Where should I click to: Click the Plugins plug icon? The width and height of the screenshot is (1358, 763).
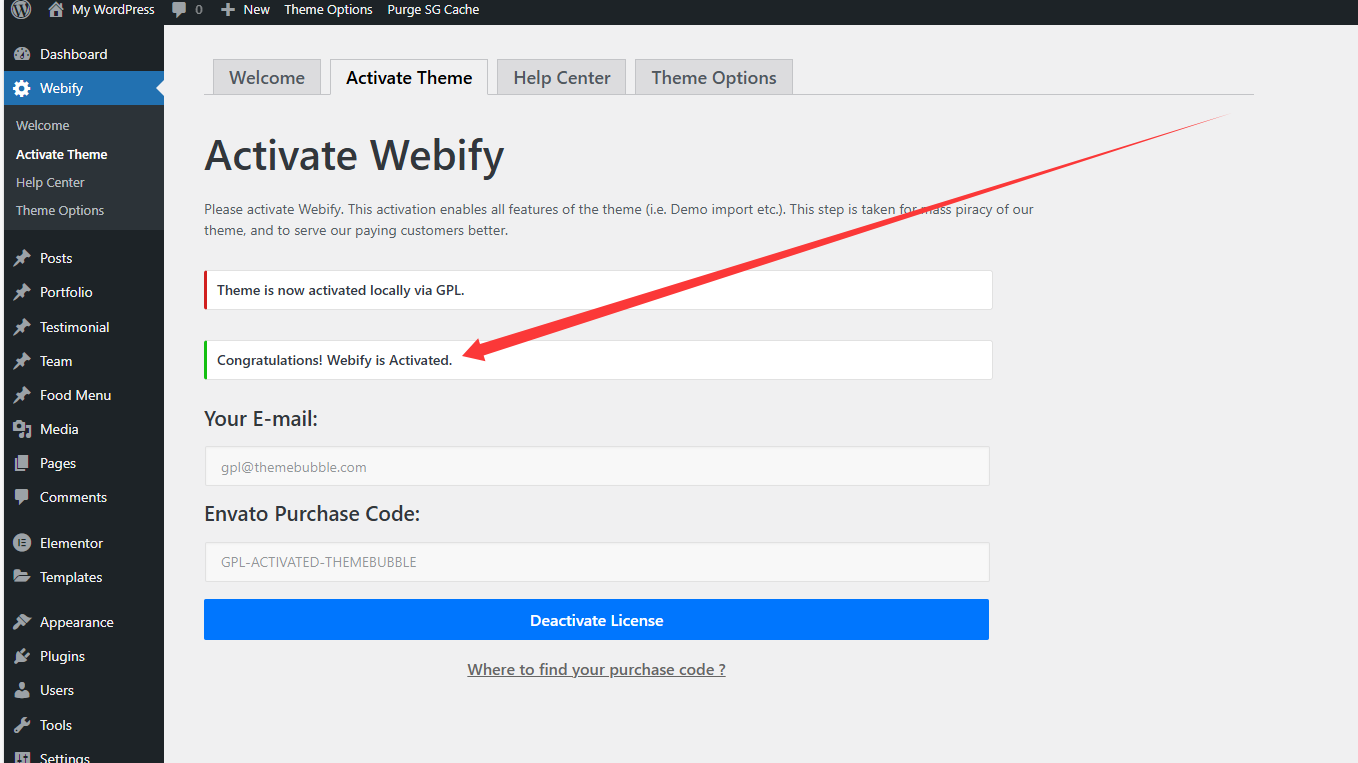[22, 656]
